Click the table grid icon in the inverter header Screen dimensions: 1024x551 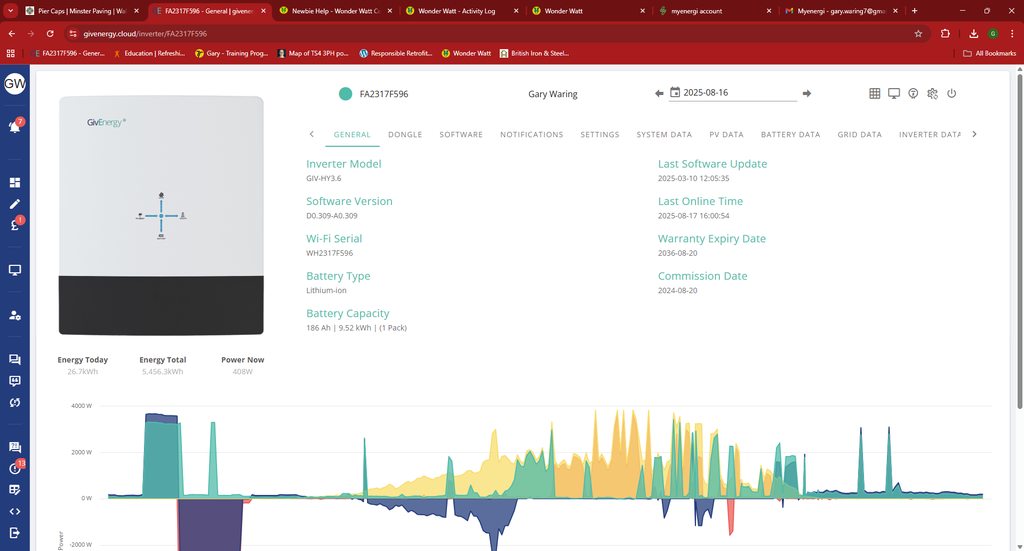click(875, 93)
